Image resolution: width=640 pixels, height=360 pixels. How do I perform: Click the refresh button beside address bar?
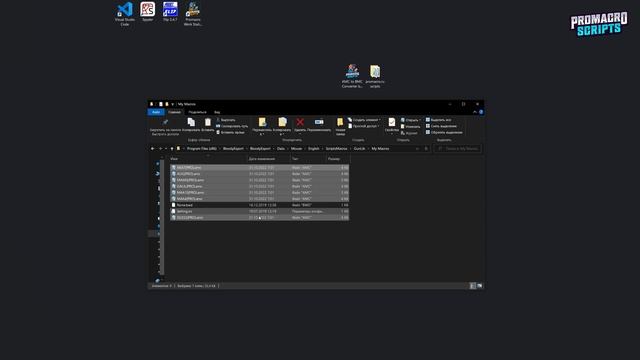click(x=426, y=149)
